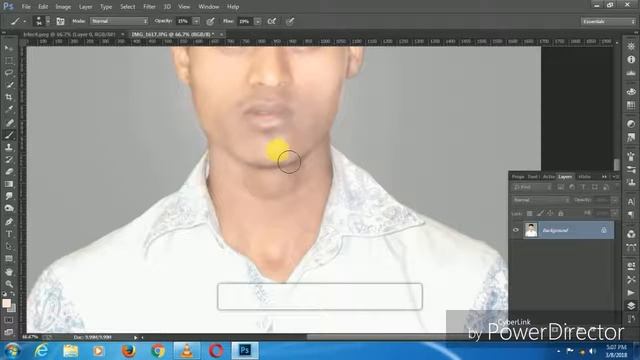The image size is (640, 360).
Task: Open the Character panel icon
Action: (631, 201)
